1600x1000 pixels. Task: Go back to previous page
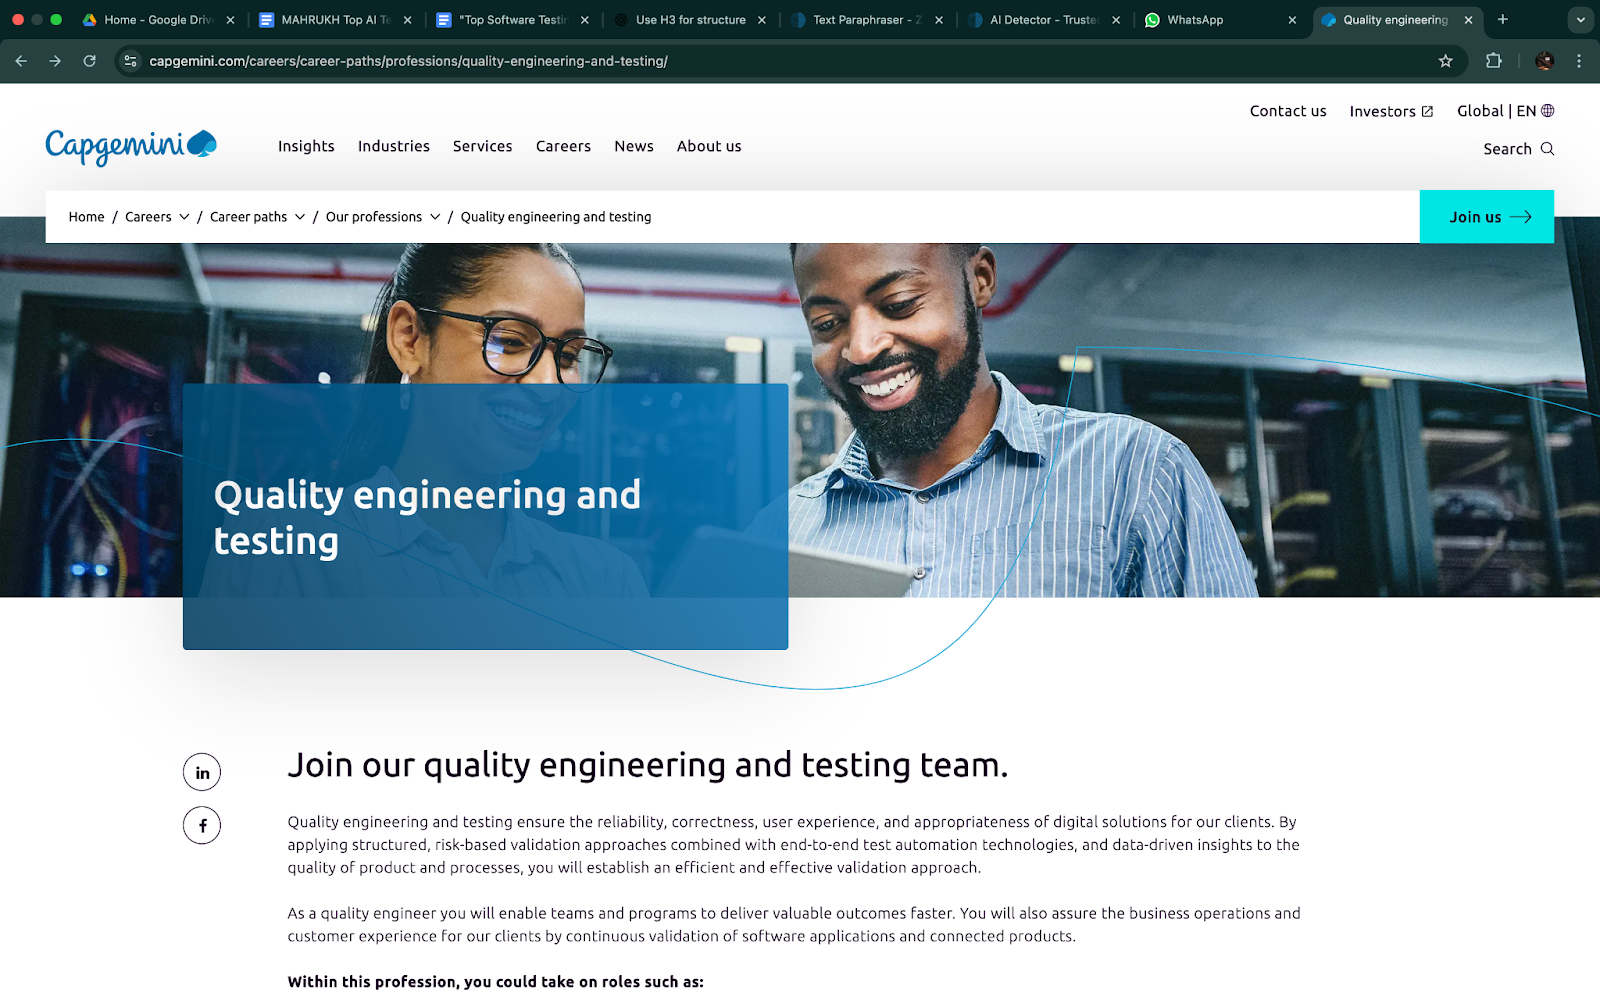pos(21,61)
